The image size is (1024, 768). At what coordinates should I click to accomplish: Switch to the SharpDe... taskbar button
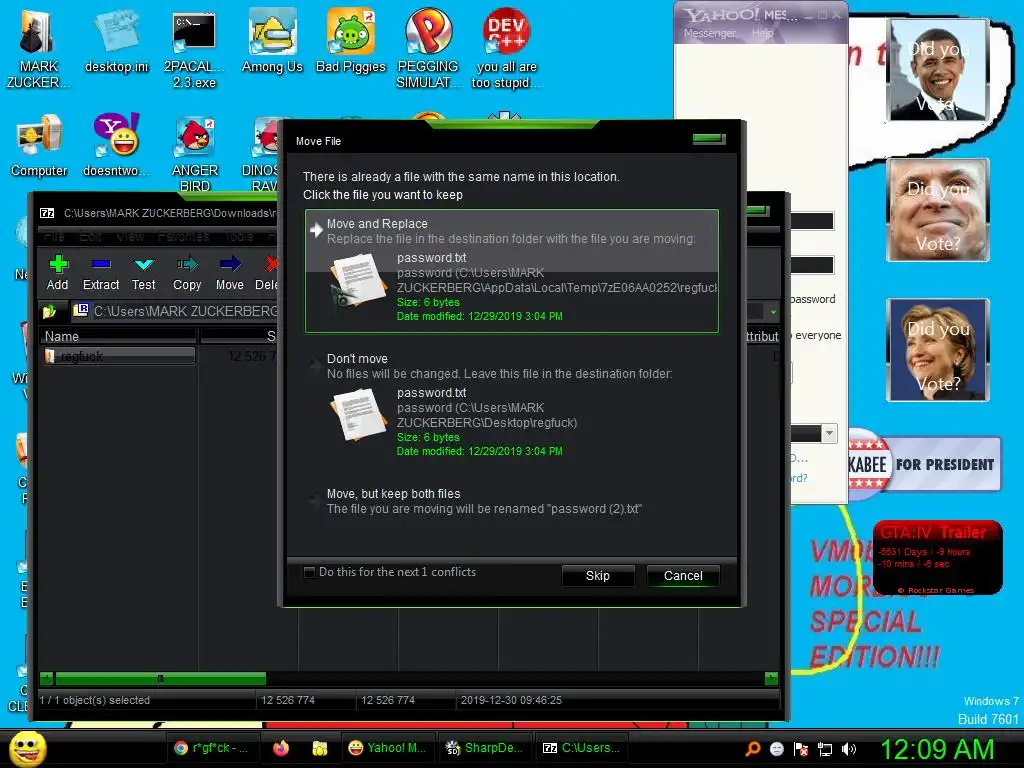(485, 748)
